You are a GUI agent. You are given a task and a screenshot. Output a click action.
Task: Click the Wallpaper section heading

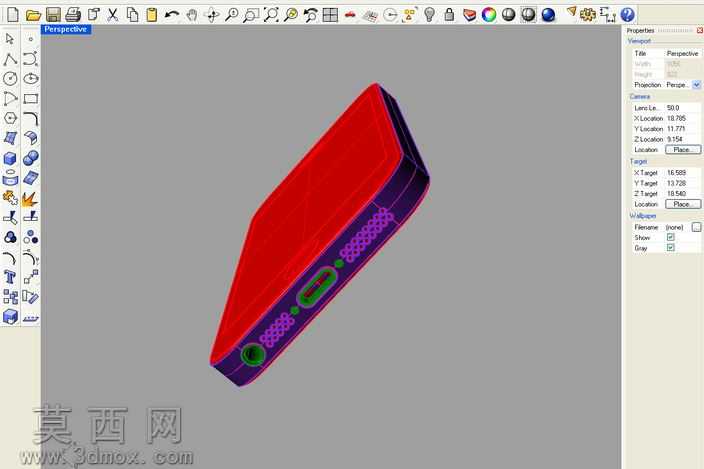point(642,216)
